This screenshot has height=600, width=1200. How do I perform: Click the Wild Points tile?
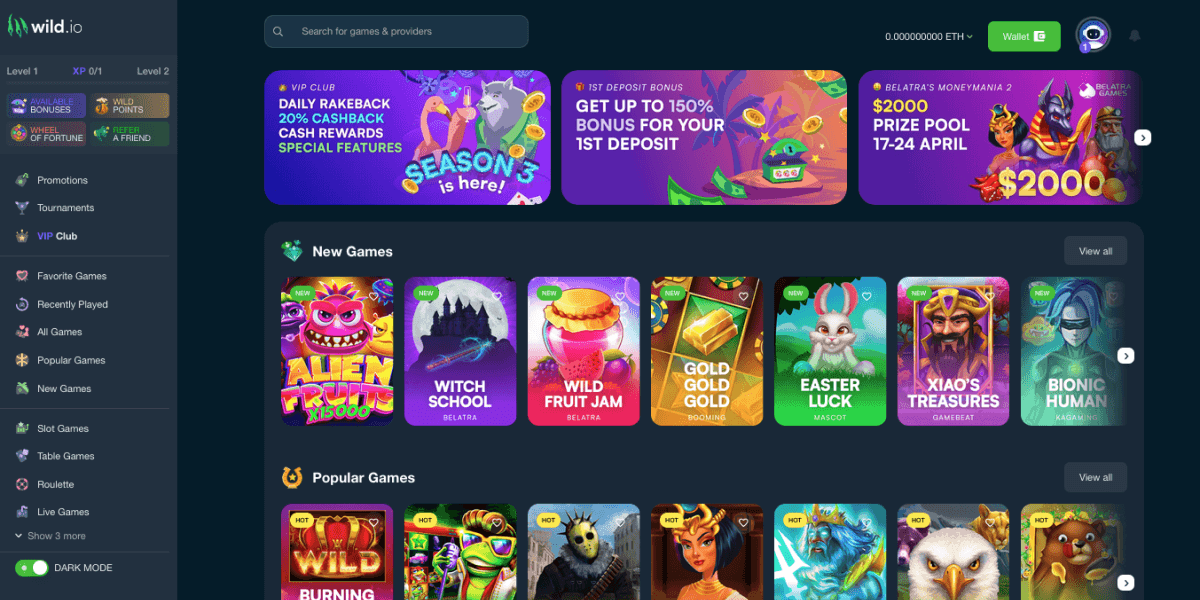(129, 105)
